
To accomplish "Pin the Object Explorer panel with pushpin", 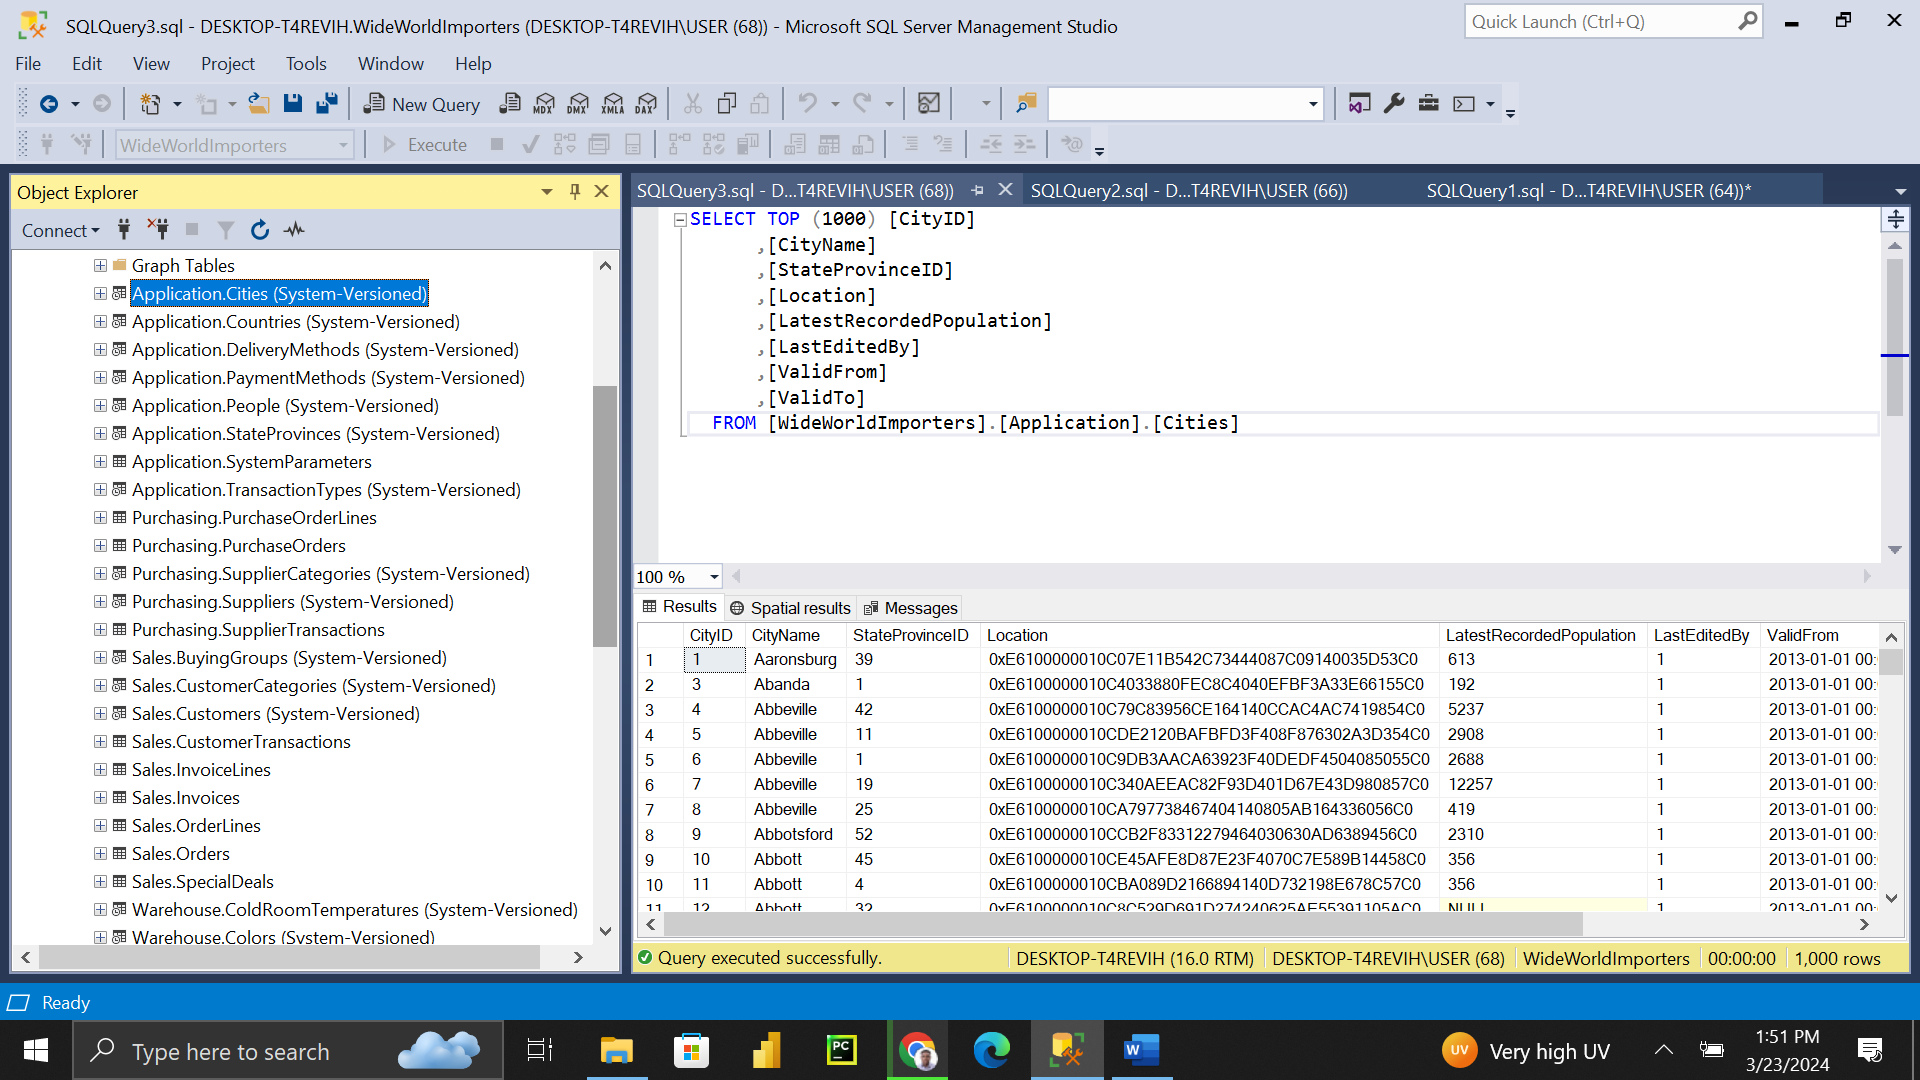I will point(575,192).
